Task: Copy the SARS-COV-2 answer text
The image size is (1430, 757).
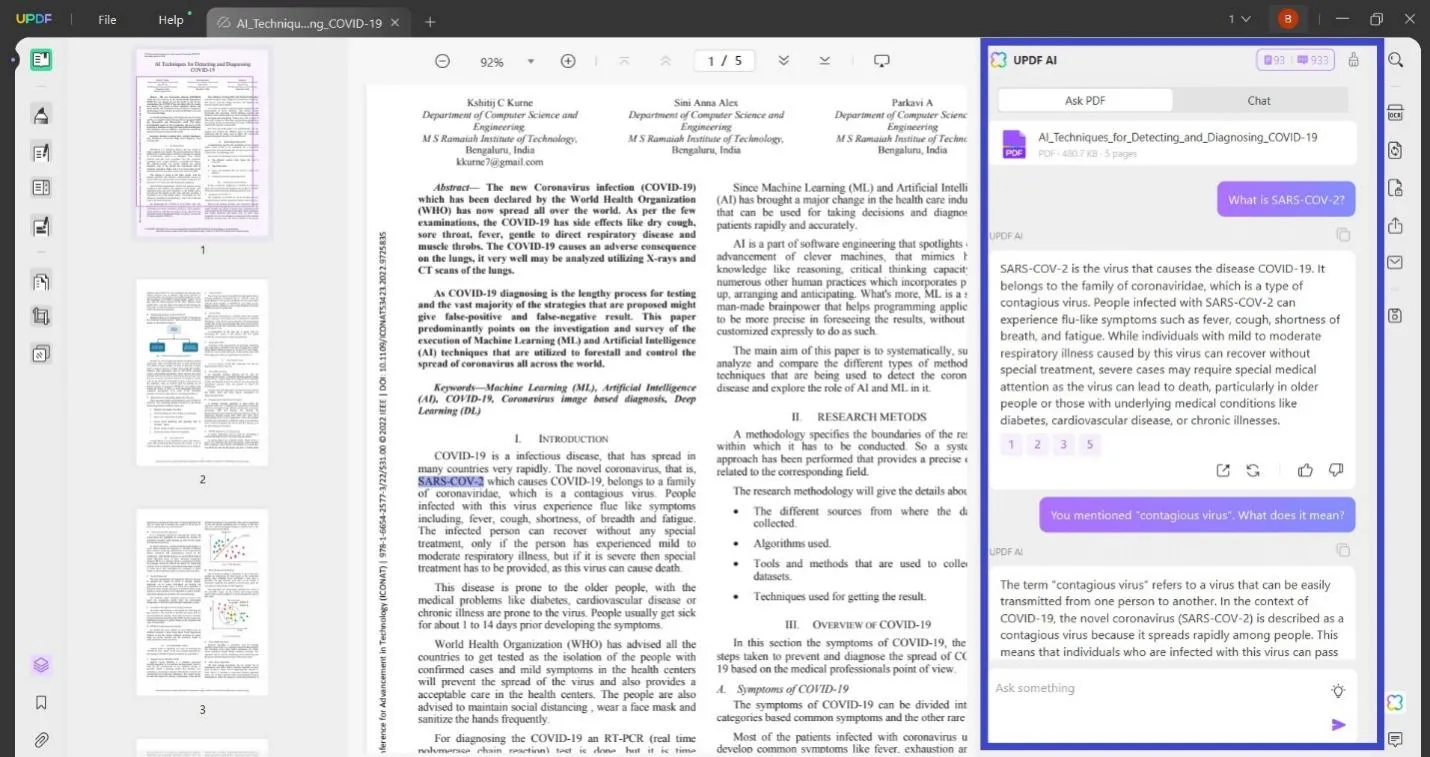Action: click(x=1343, y=235)
